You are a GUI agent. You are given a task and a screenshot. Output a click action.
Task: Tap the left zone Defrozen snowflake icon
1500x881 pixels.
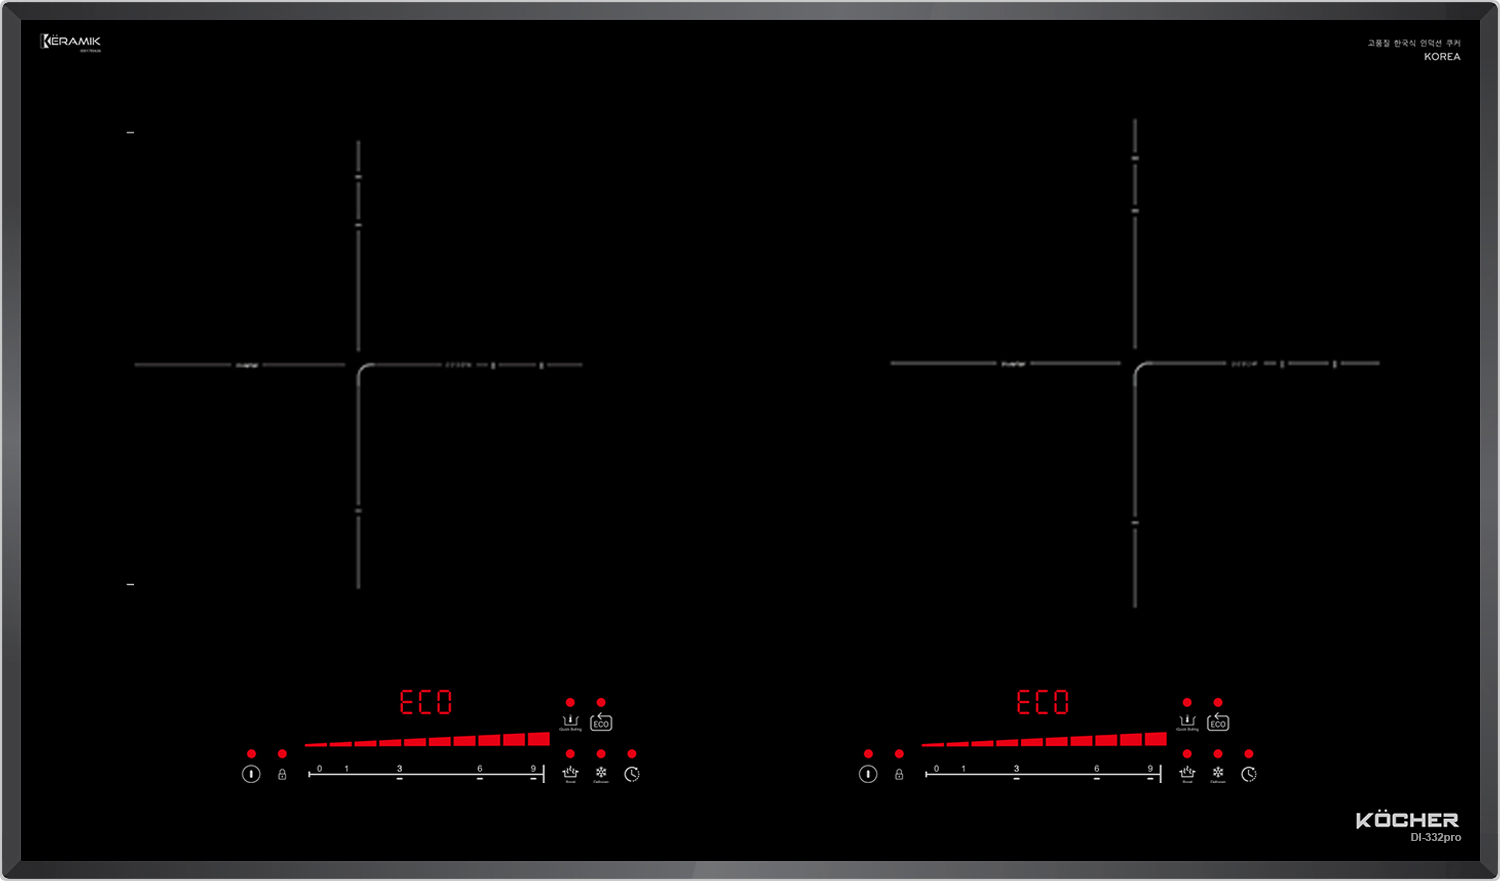point(601,773)
